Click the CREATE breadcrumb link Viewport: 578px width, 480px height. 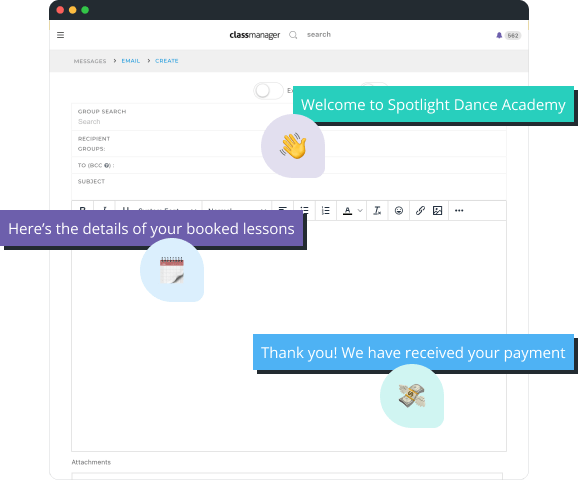(167, 61)
